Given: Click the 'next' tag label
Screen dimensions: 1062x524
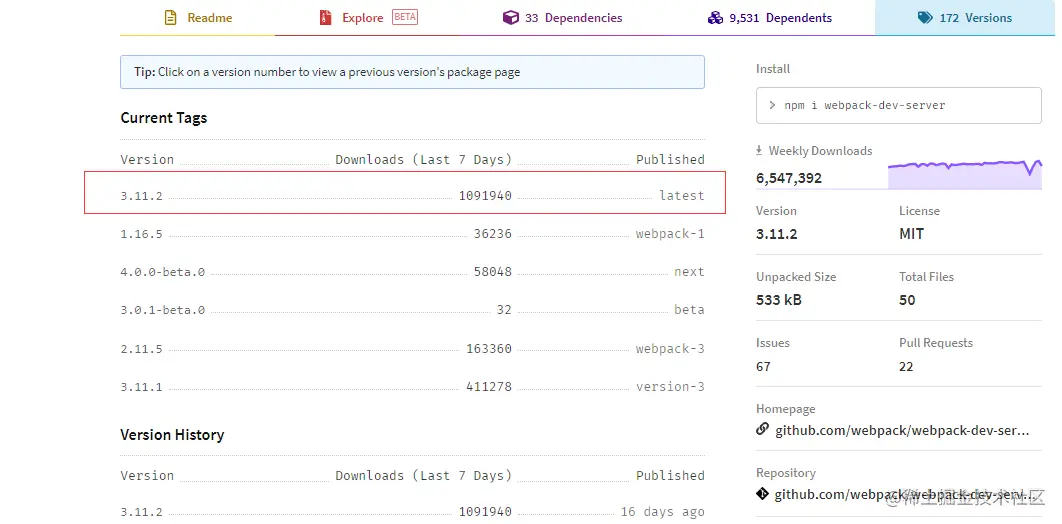Looking at the screenshot, I should pyautogui.click(x=689, y=271).
